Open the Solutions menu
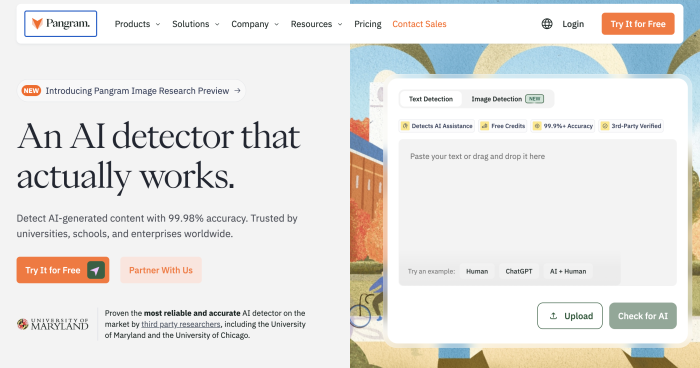700x368 pixels. point(196,24)
